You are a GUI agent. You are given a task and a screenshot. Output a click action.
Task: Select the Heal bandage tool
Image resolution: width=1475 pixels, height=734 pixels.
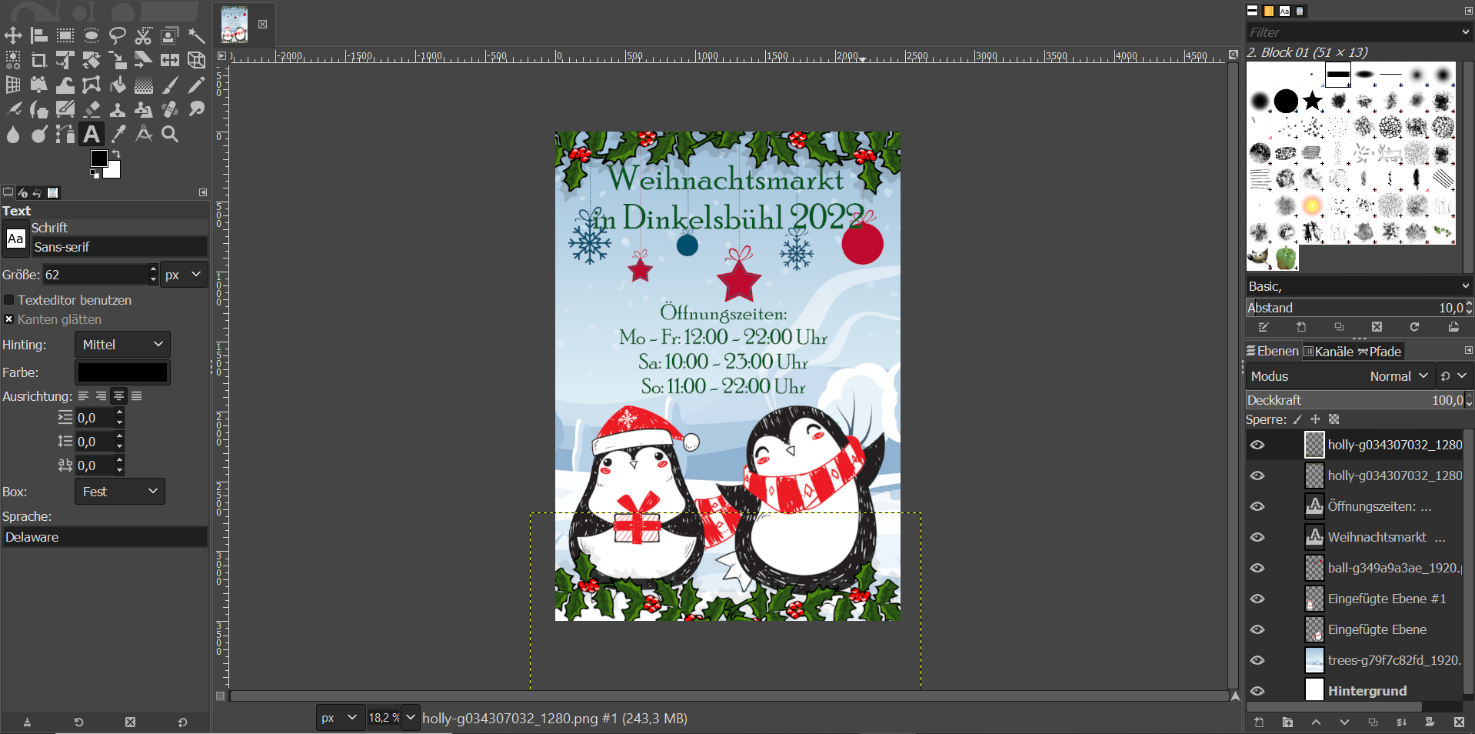(170, 109)
